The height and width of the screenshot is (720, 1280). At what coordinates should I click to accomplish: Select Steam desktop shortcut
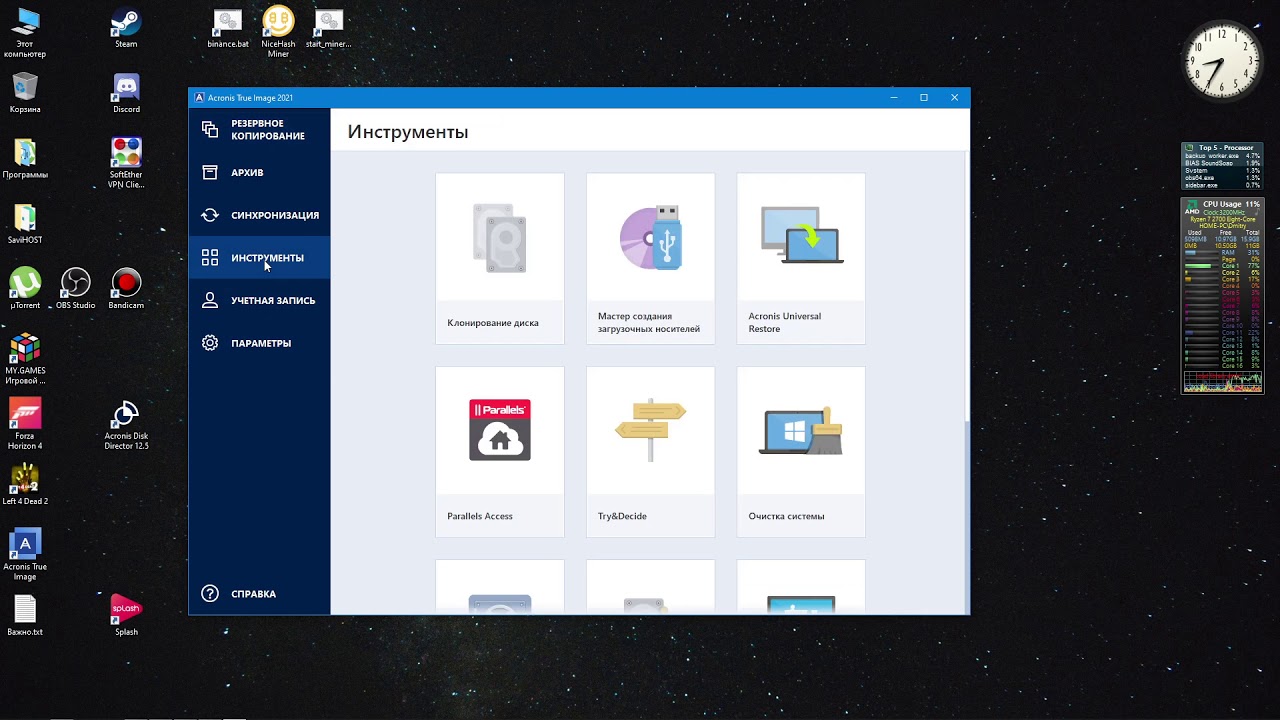126,29
